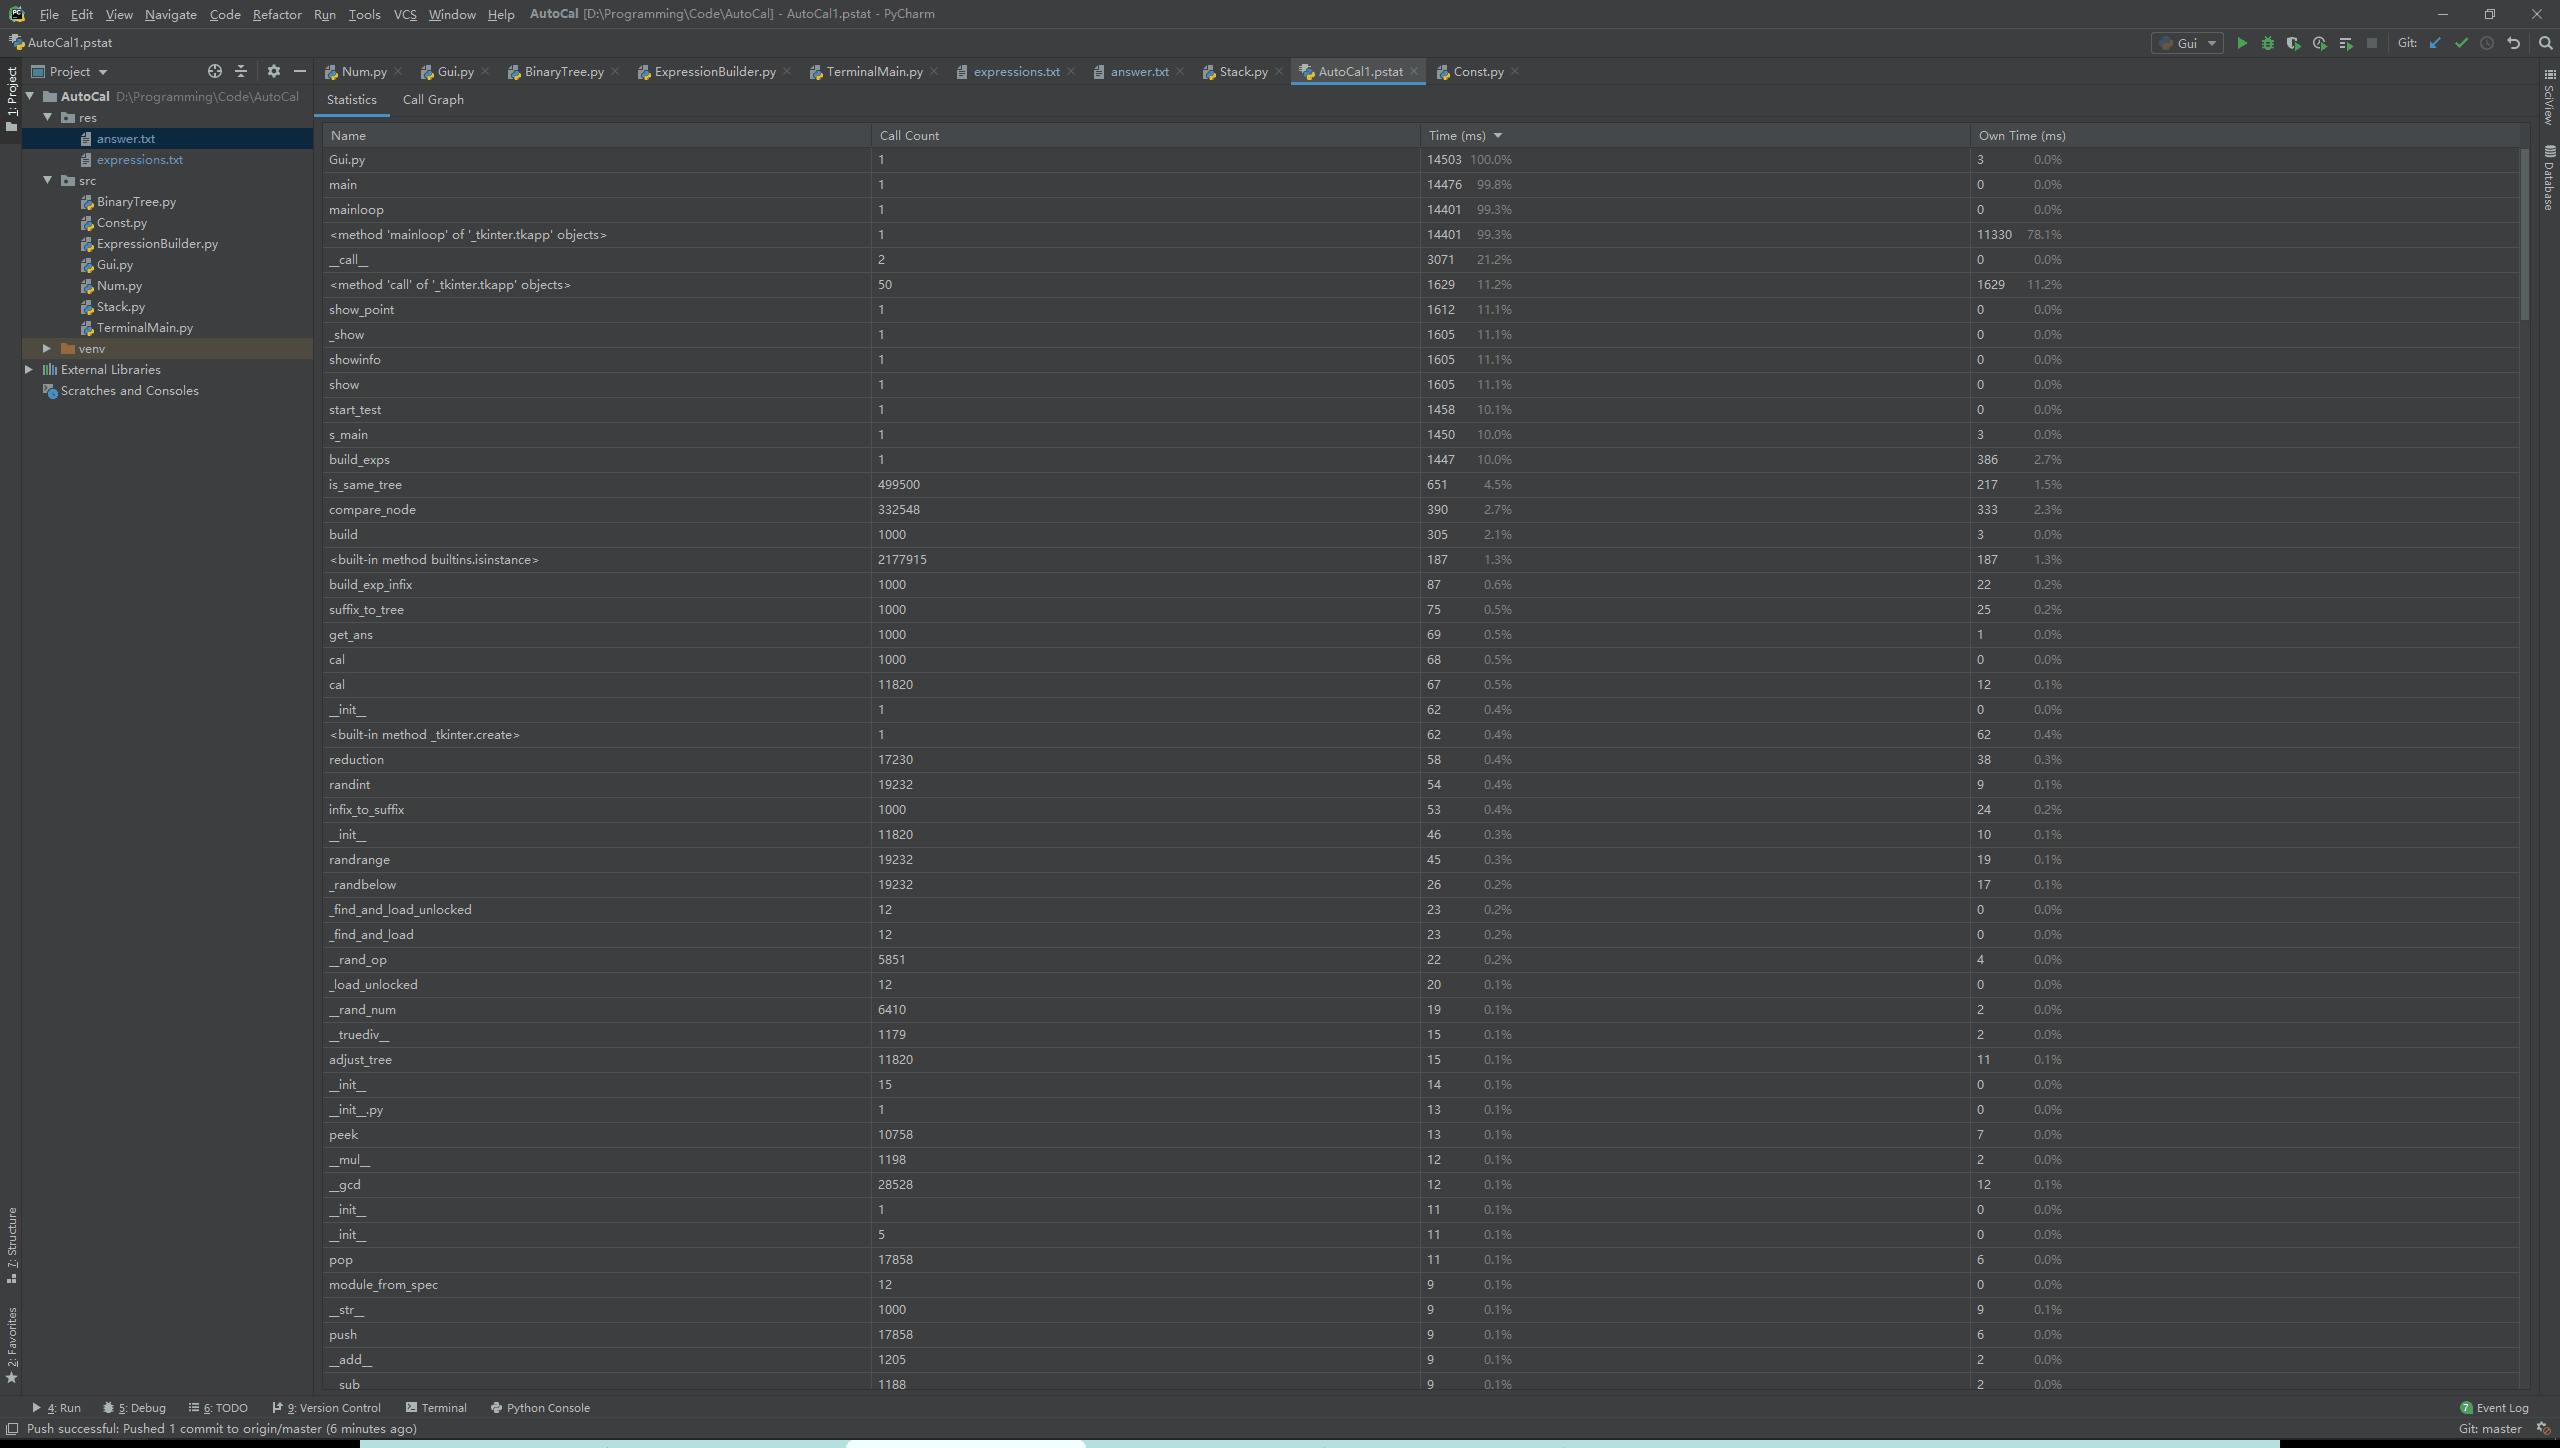Start the Debug bug icon
The image size is (2560, 1448).
pos(2268,43)
